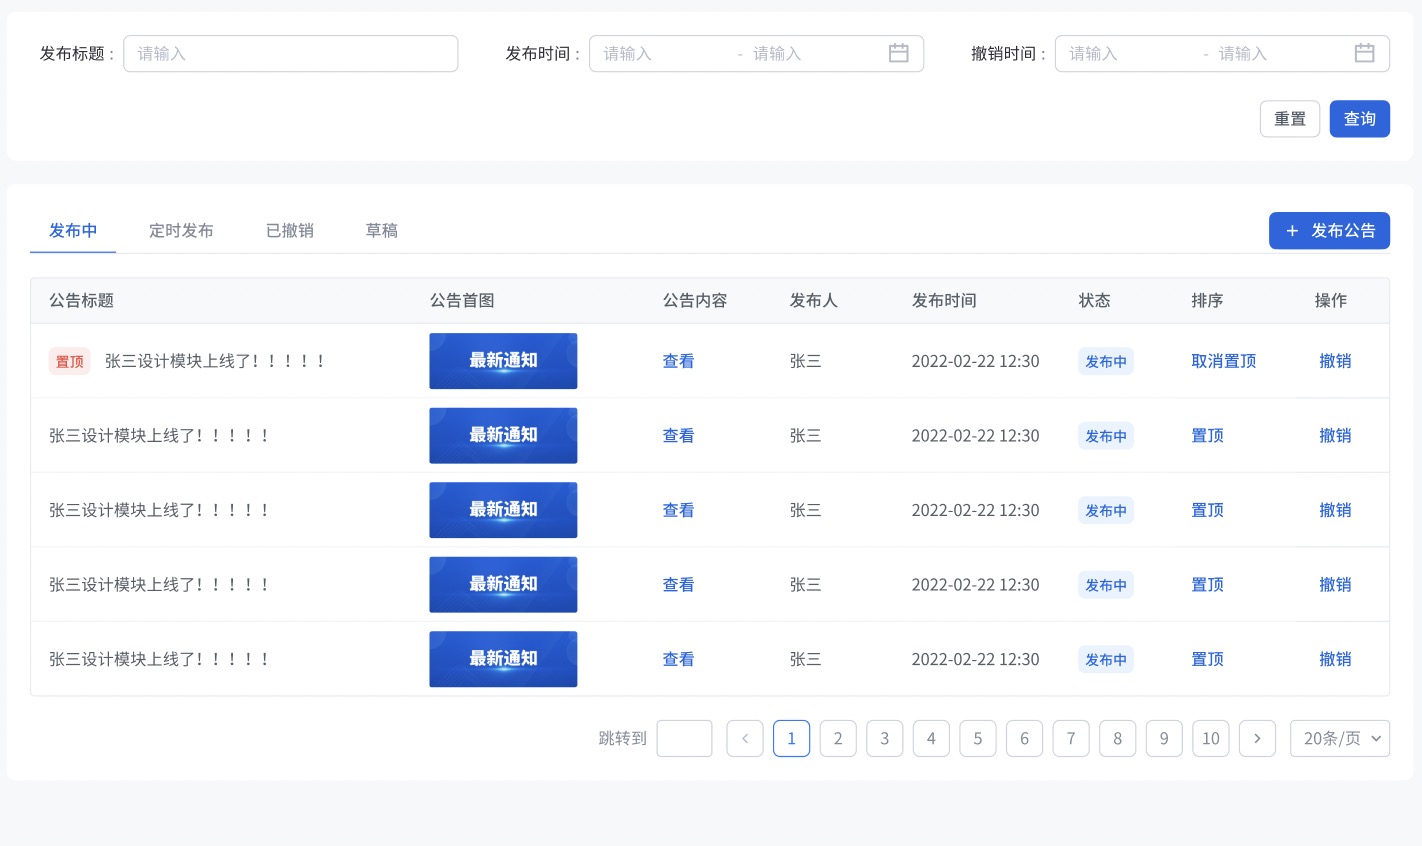The image size is (1422, 846).
Task: Run the search with 查询 button
Action: click(1359, 119)
